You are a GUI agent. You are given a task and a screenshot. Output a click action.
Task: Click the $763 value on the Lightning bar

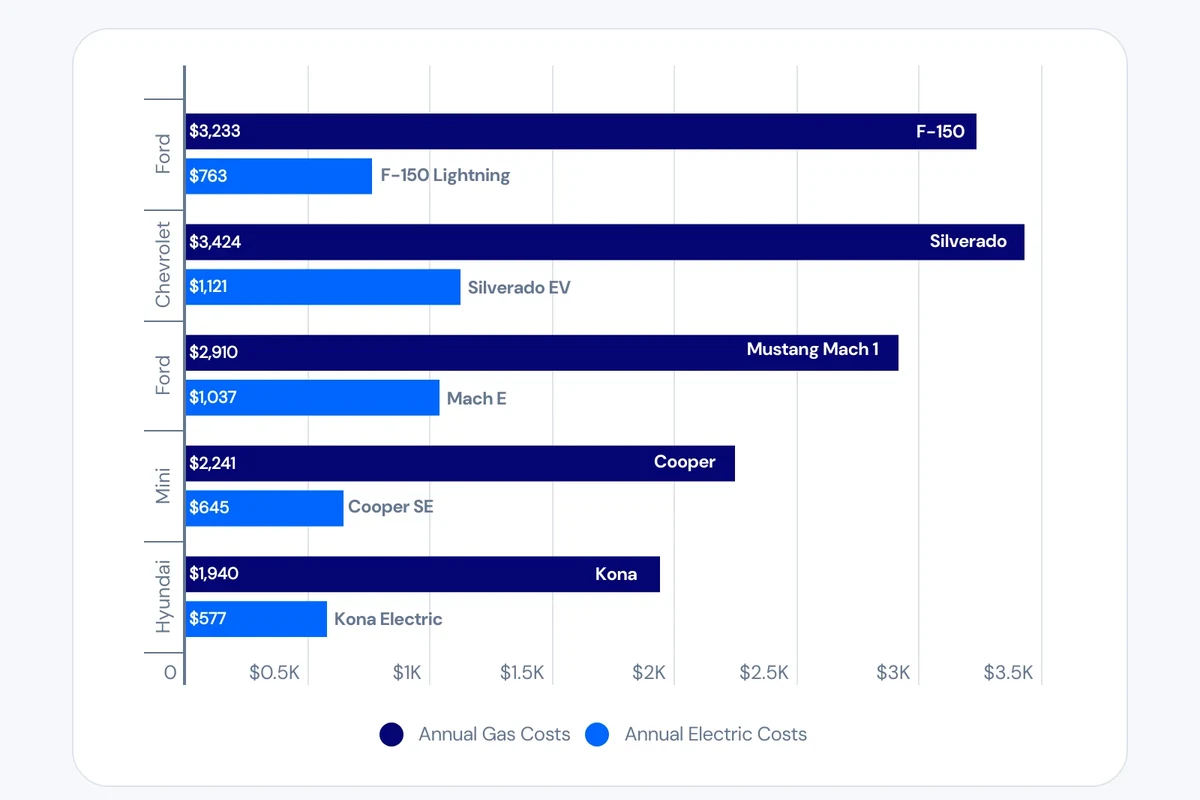point(208,176)
